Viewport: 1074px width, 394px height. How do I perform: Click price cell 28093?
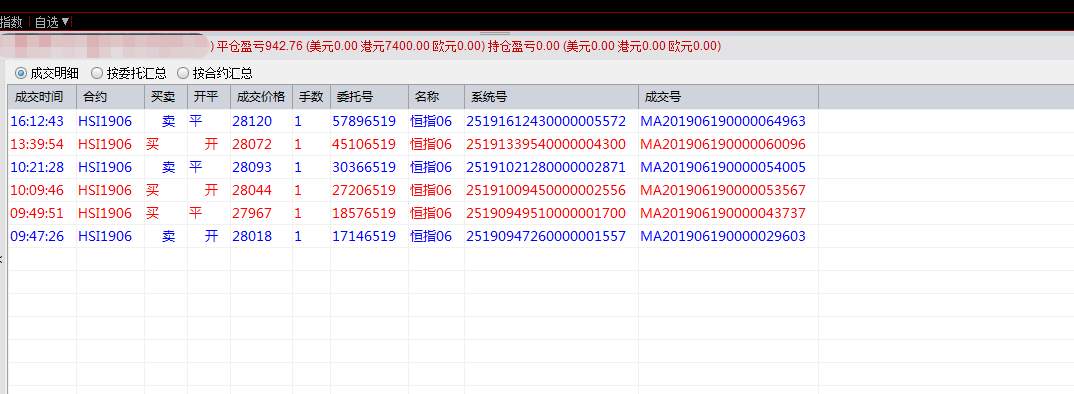coord(252,167)
